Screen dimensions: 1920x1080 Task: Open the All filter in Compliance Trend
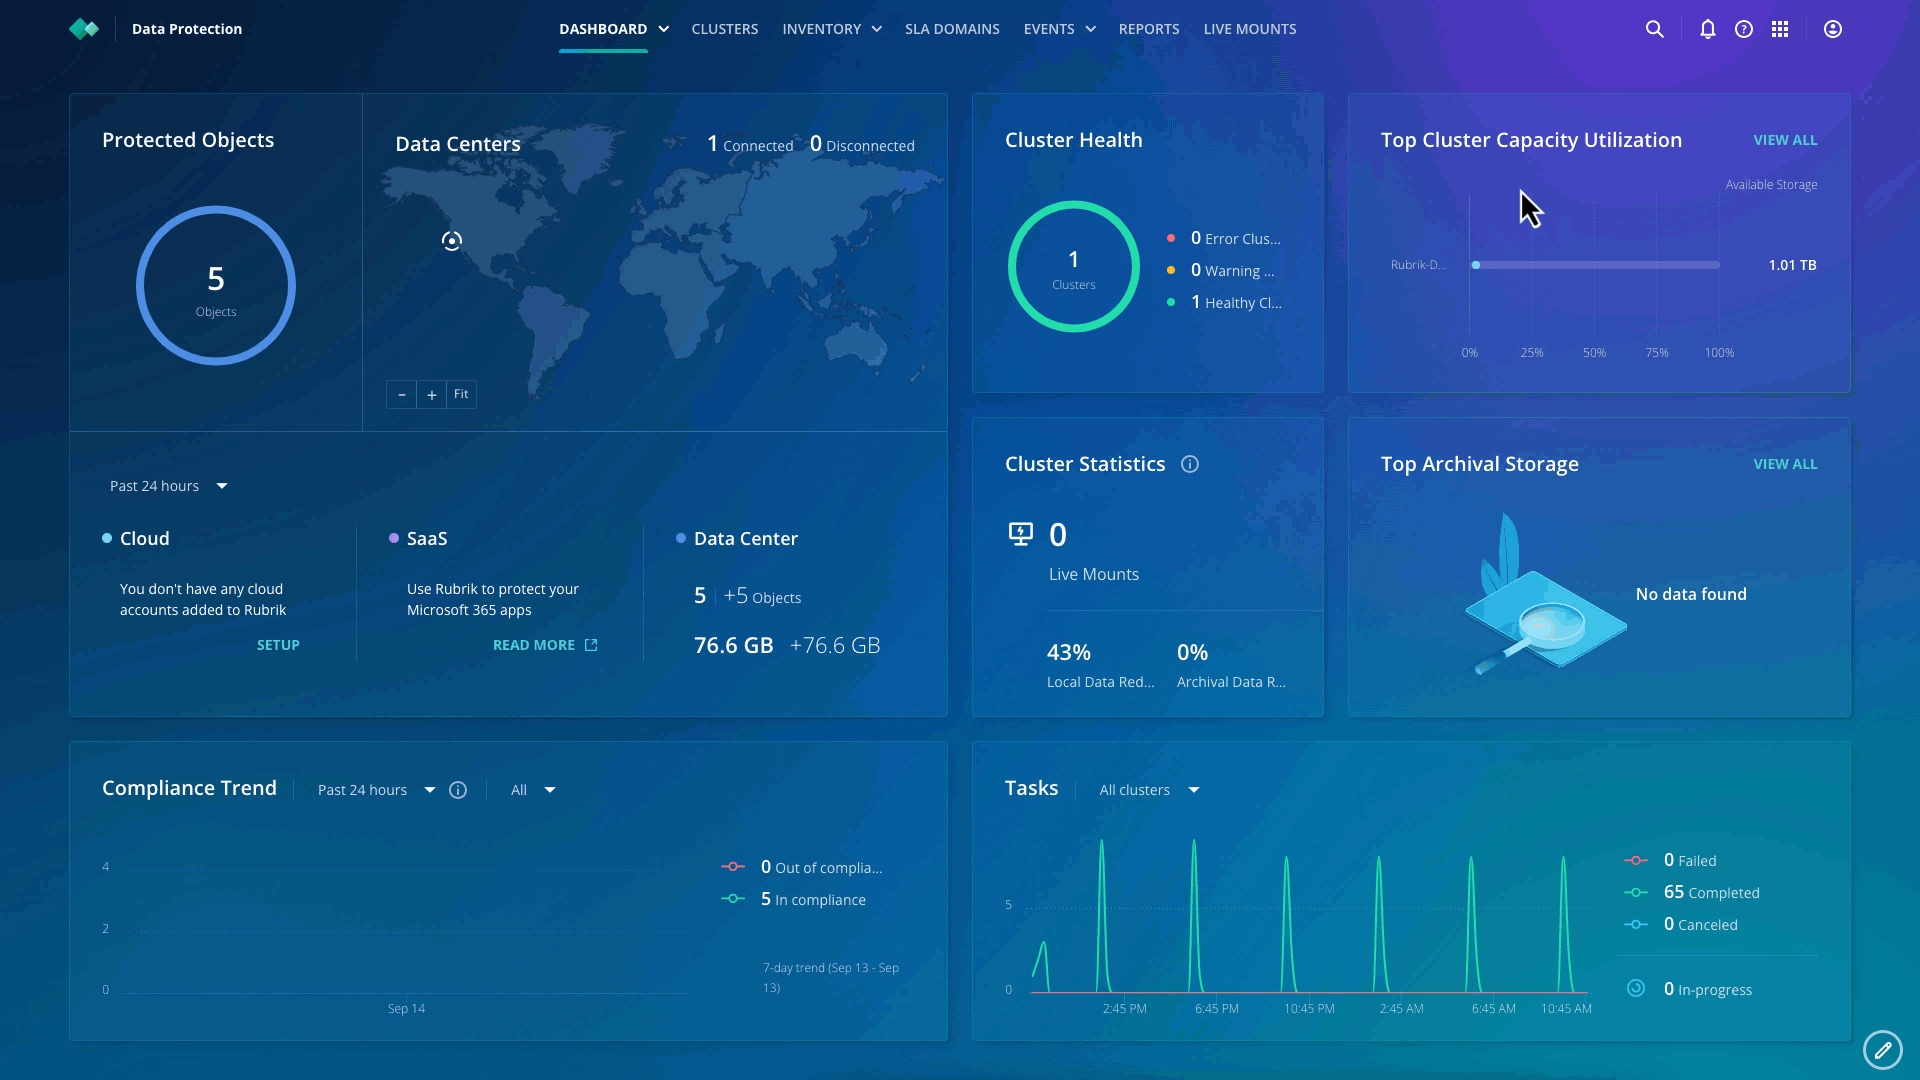532,790
